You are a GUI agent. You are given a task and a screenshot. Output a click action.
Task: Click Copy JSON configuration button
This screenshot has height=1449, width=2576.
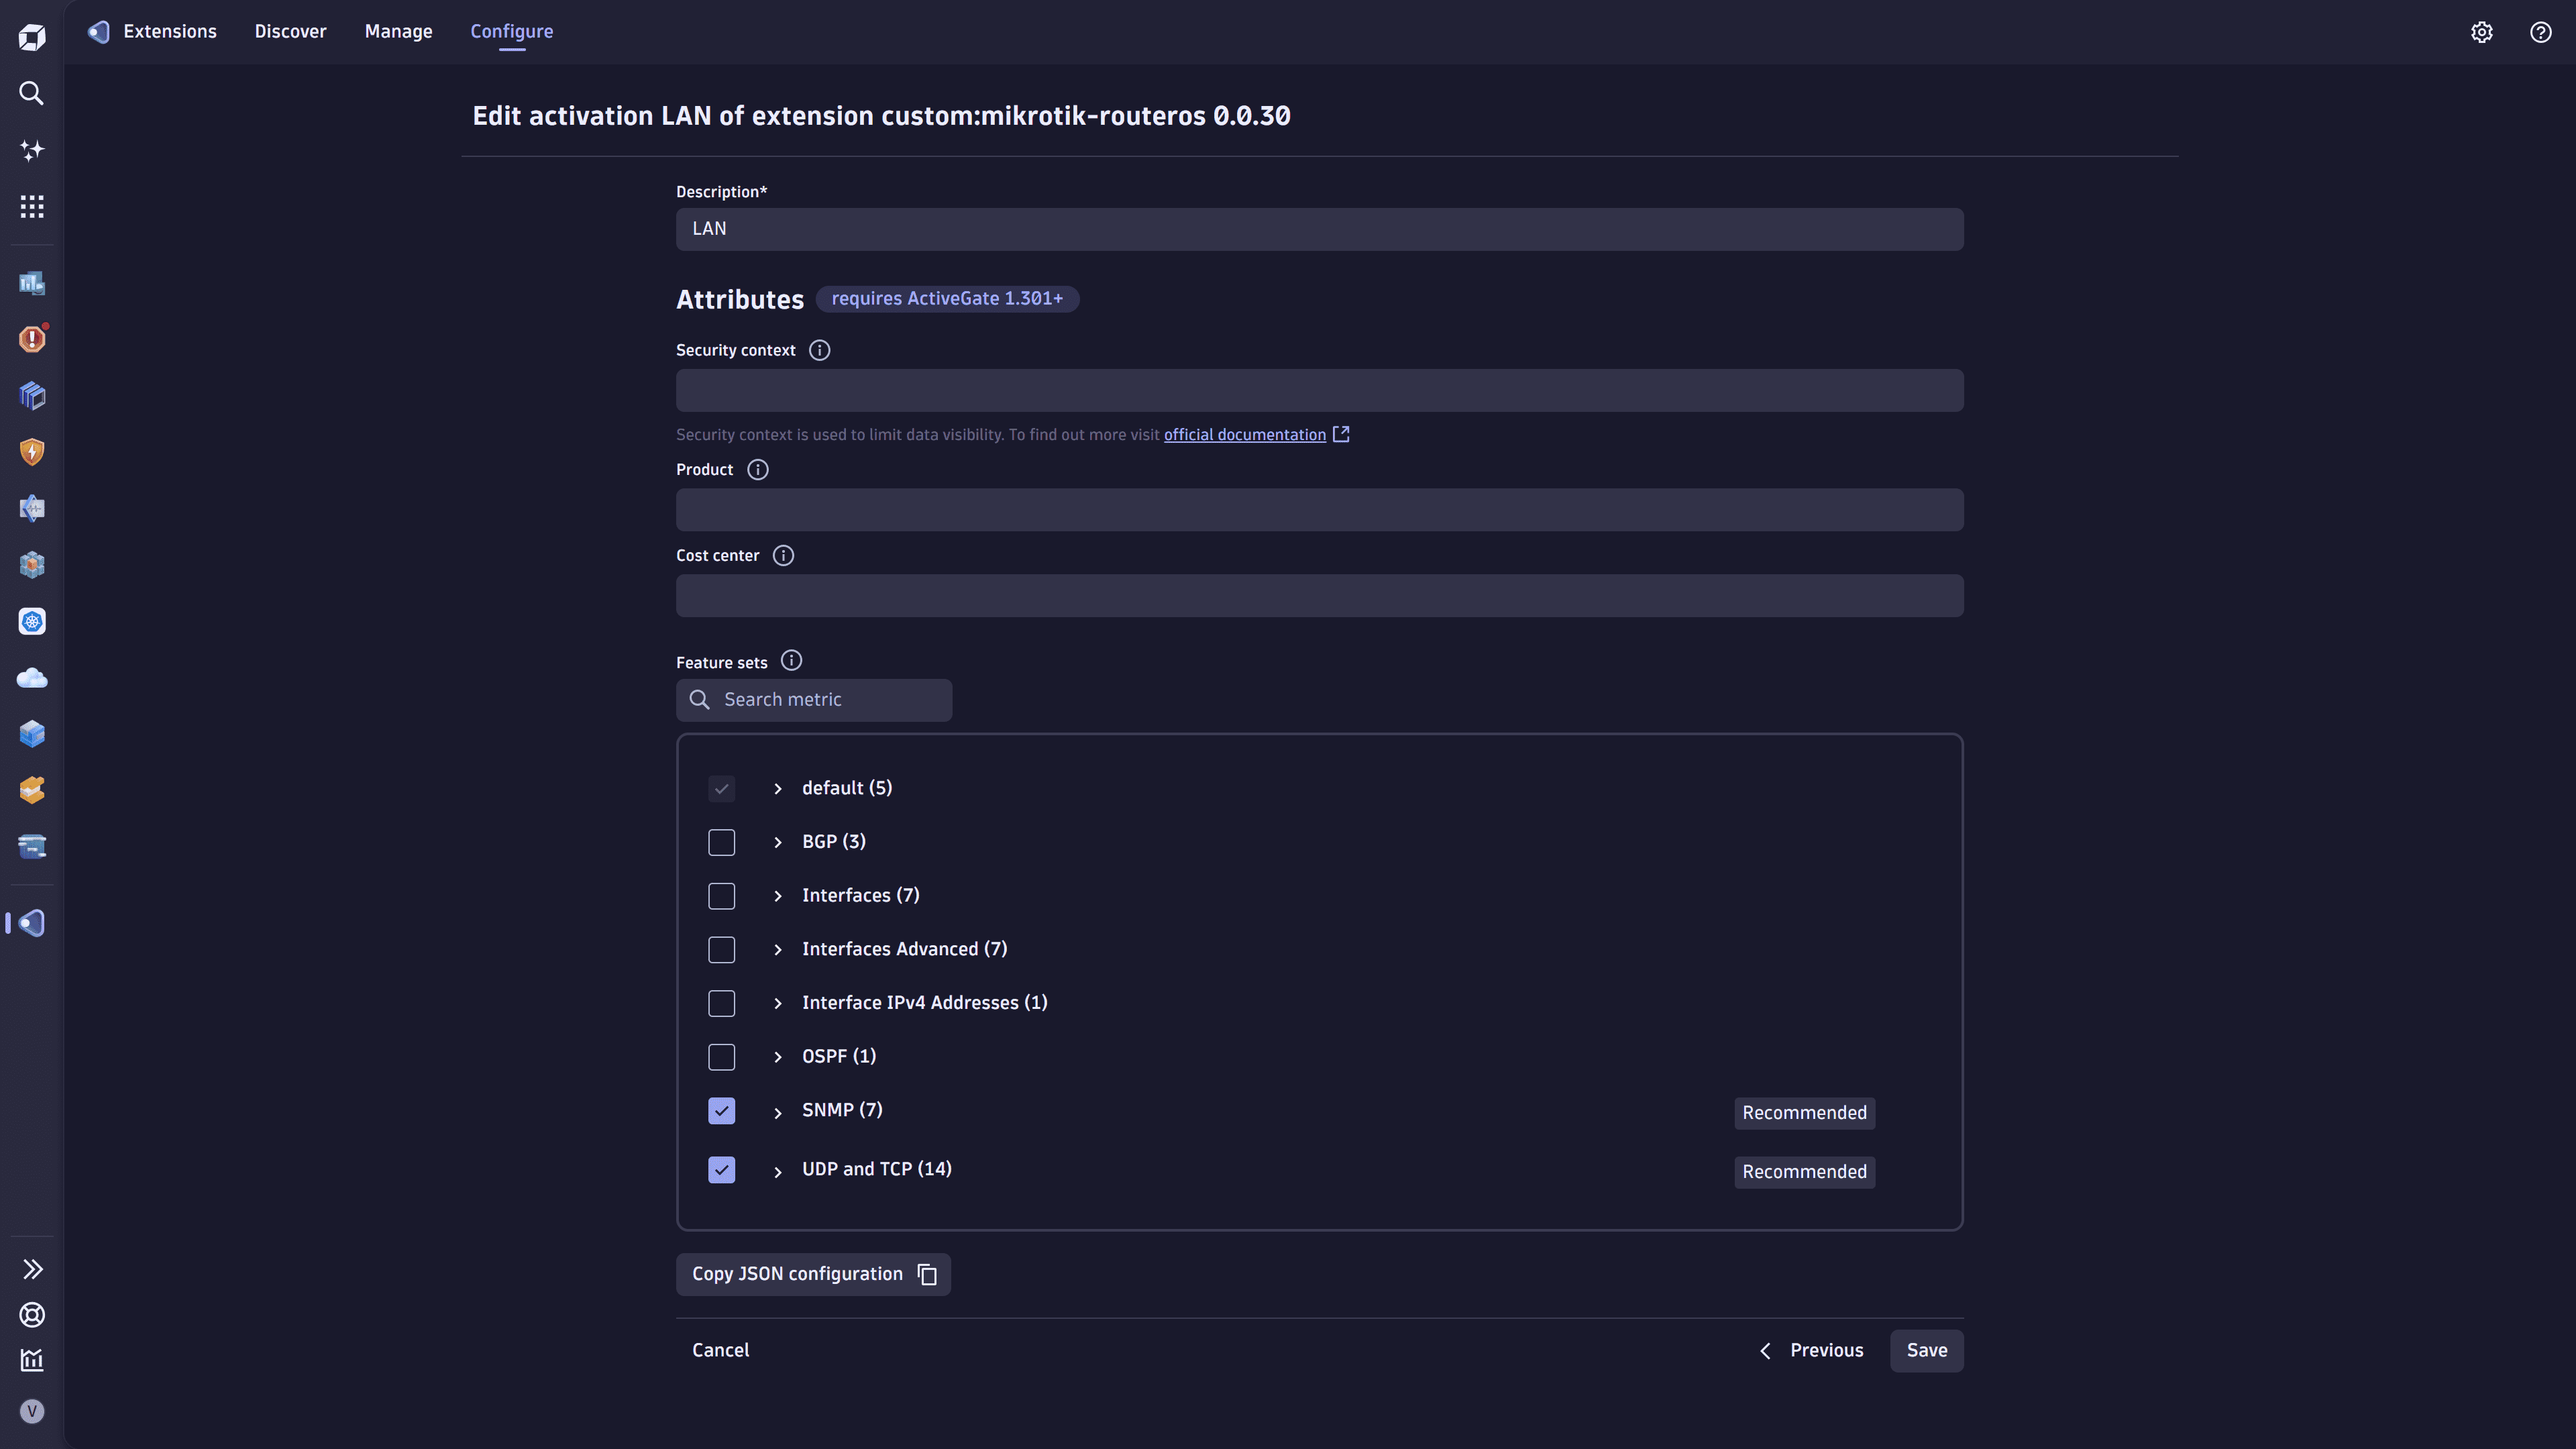coord(813,1274)
